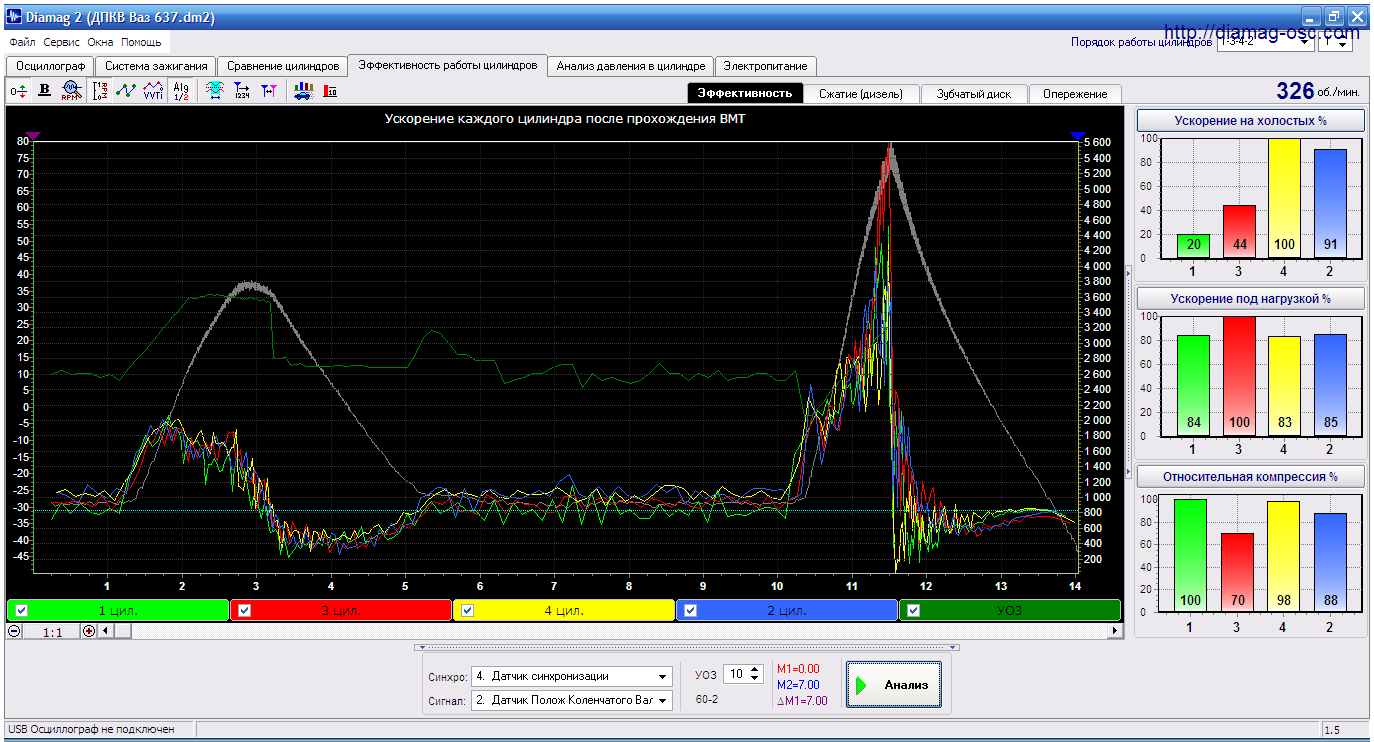Viewport: 1374px width, 742px height.
Task: Zoom in with the plus magnifier icon
Action: (x=89, y=631)
